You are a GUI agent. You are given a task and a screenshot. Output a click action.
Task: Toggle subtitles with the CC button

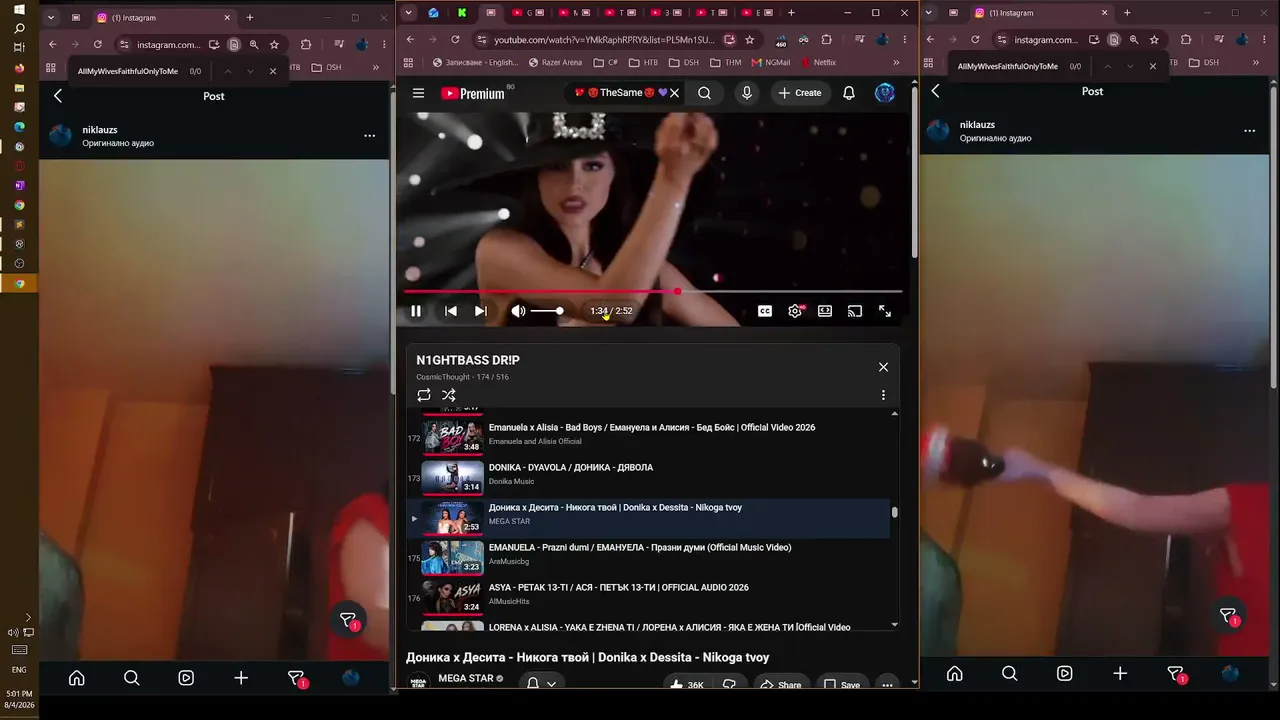coord(765,311)
